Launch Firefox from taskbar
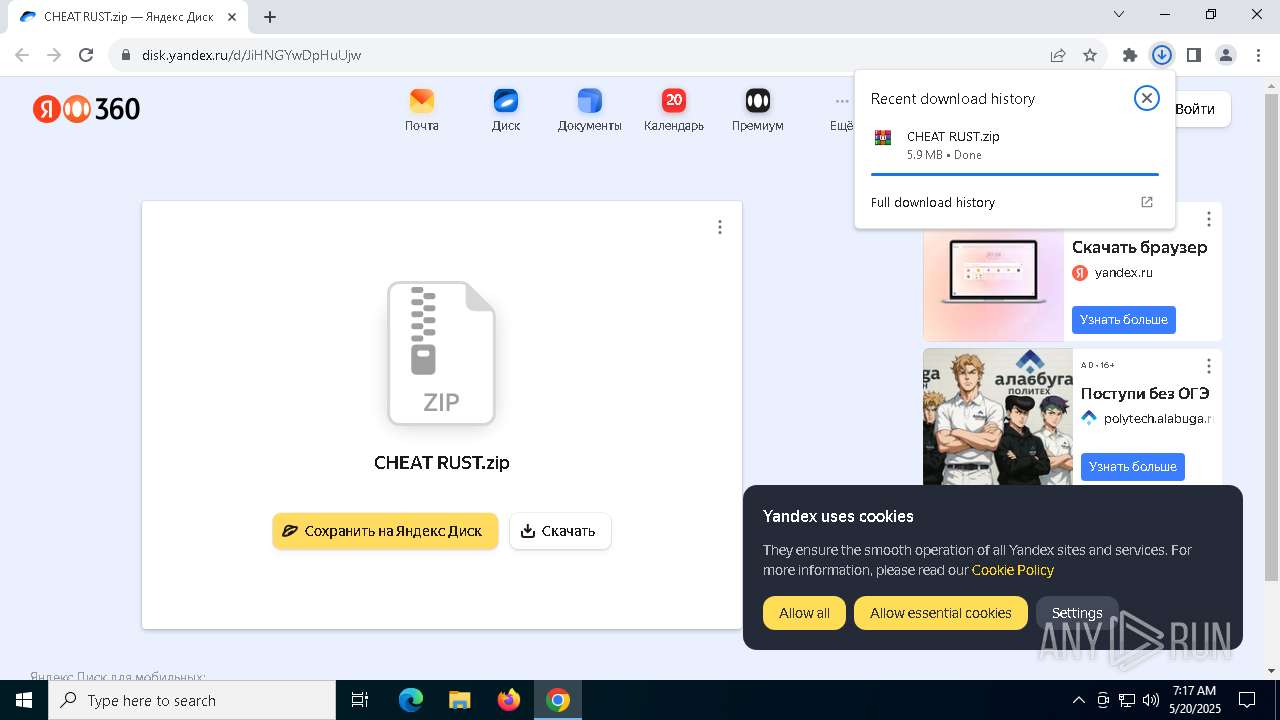 [x=508, y=700]
